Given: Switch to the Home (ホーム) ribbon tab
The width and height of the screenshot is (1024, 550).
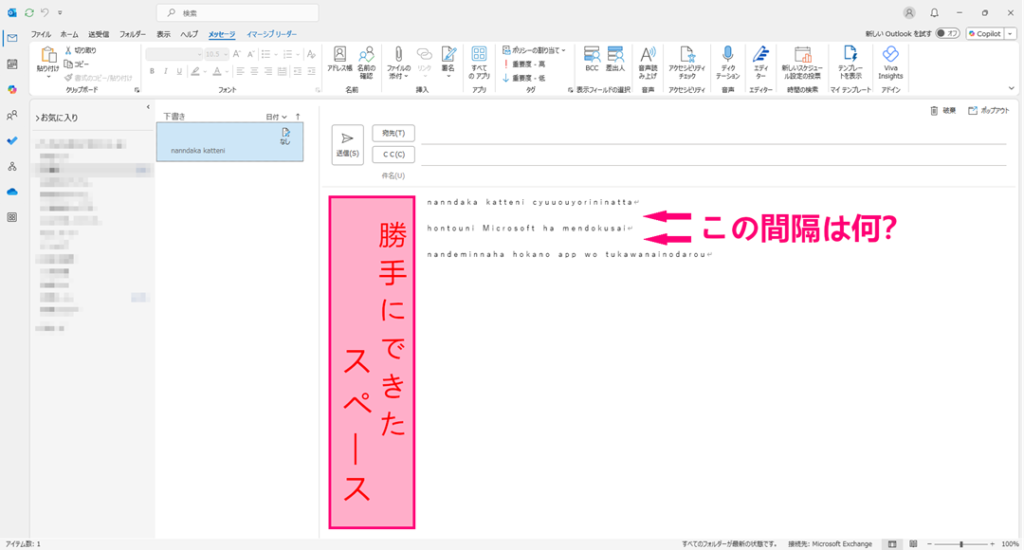Looking at the screenshot, I should [69, 34].
